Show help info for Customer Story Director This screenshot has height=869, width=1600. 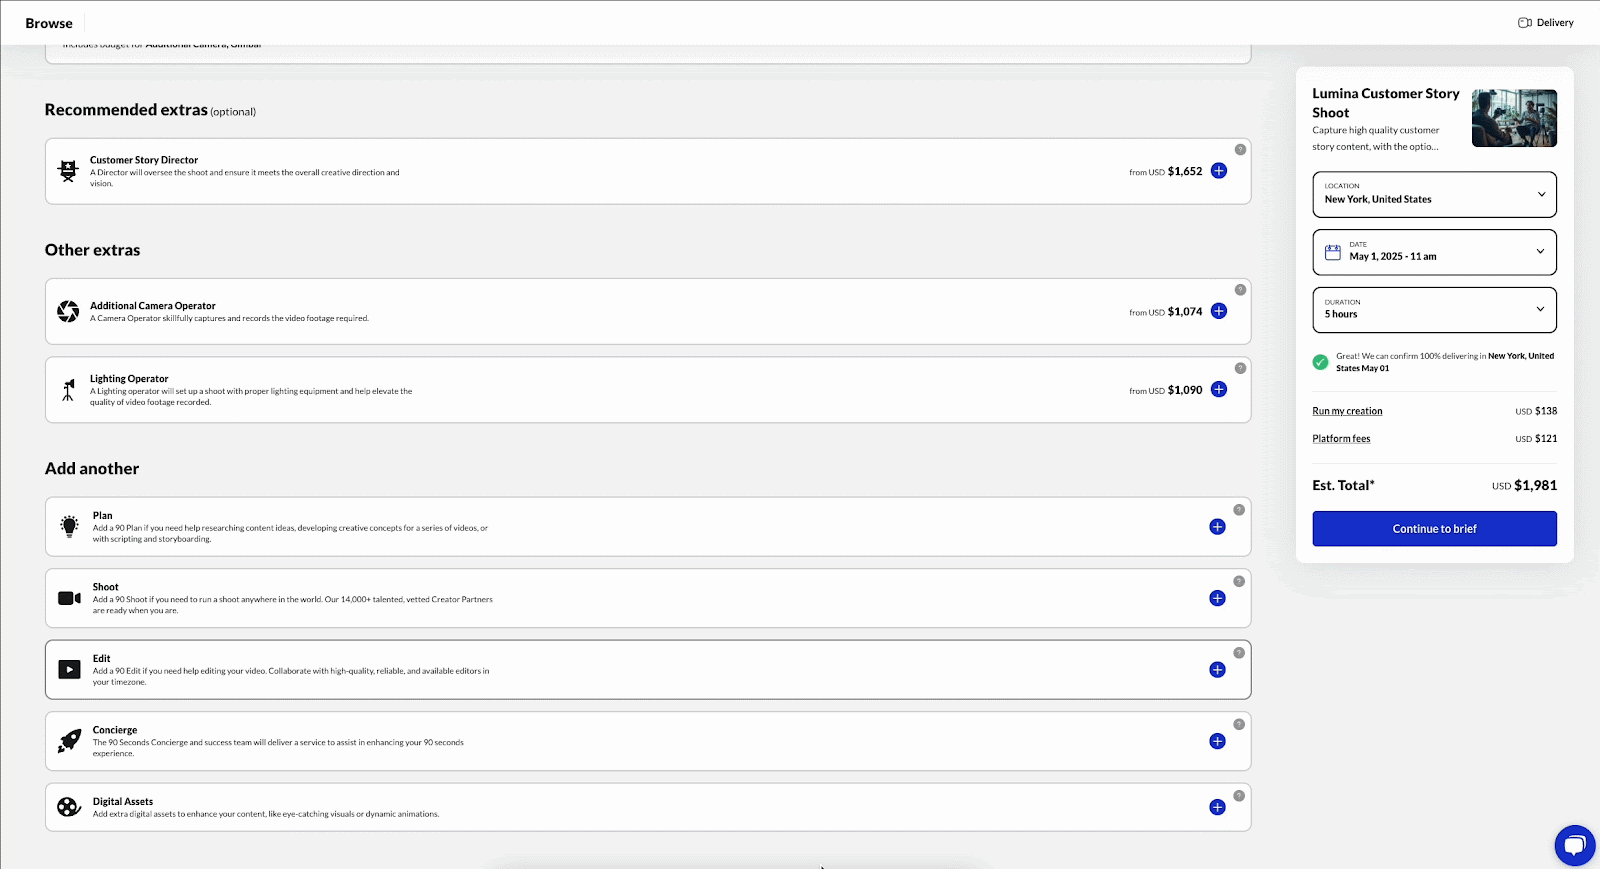pos(1240,149)
